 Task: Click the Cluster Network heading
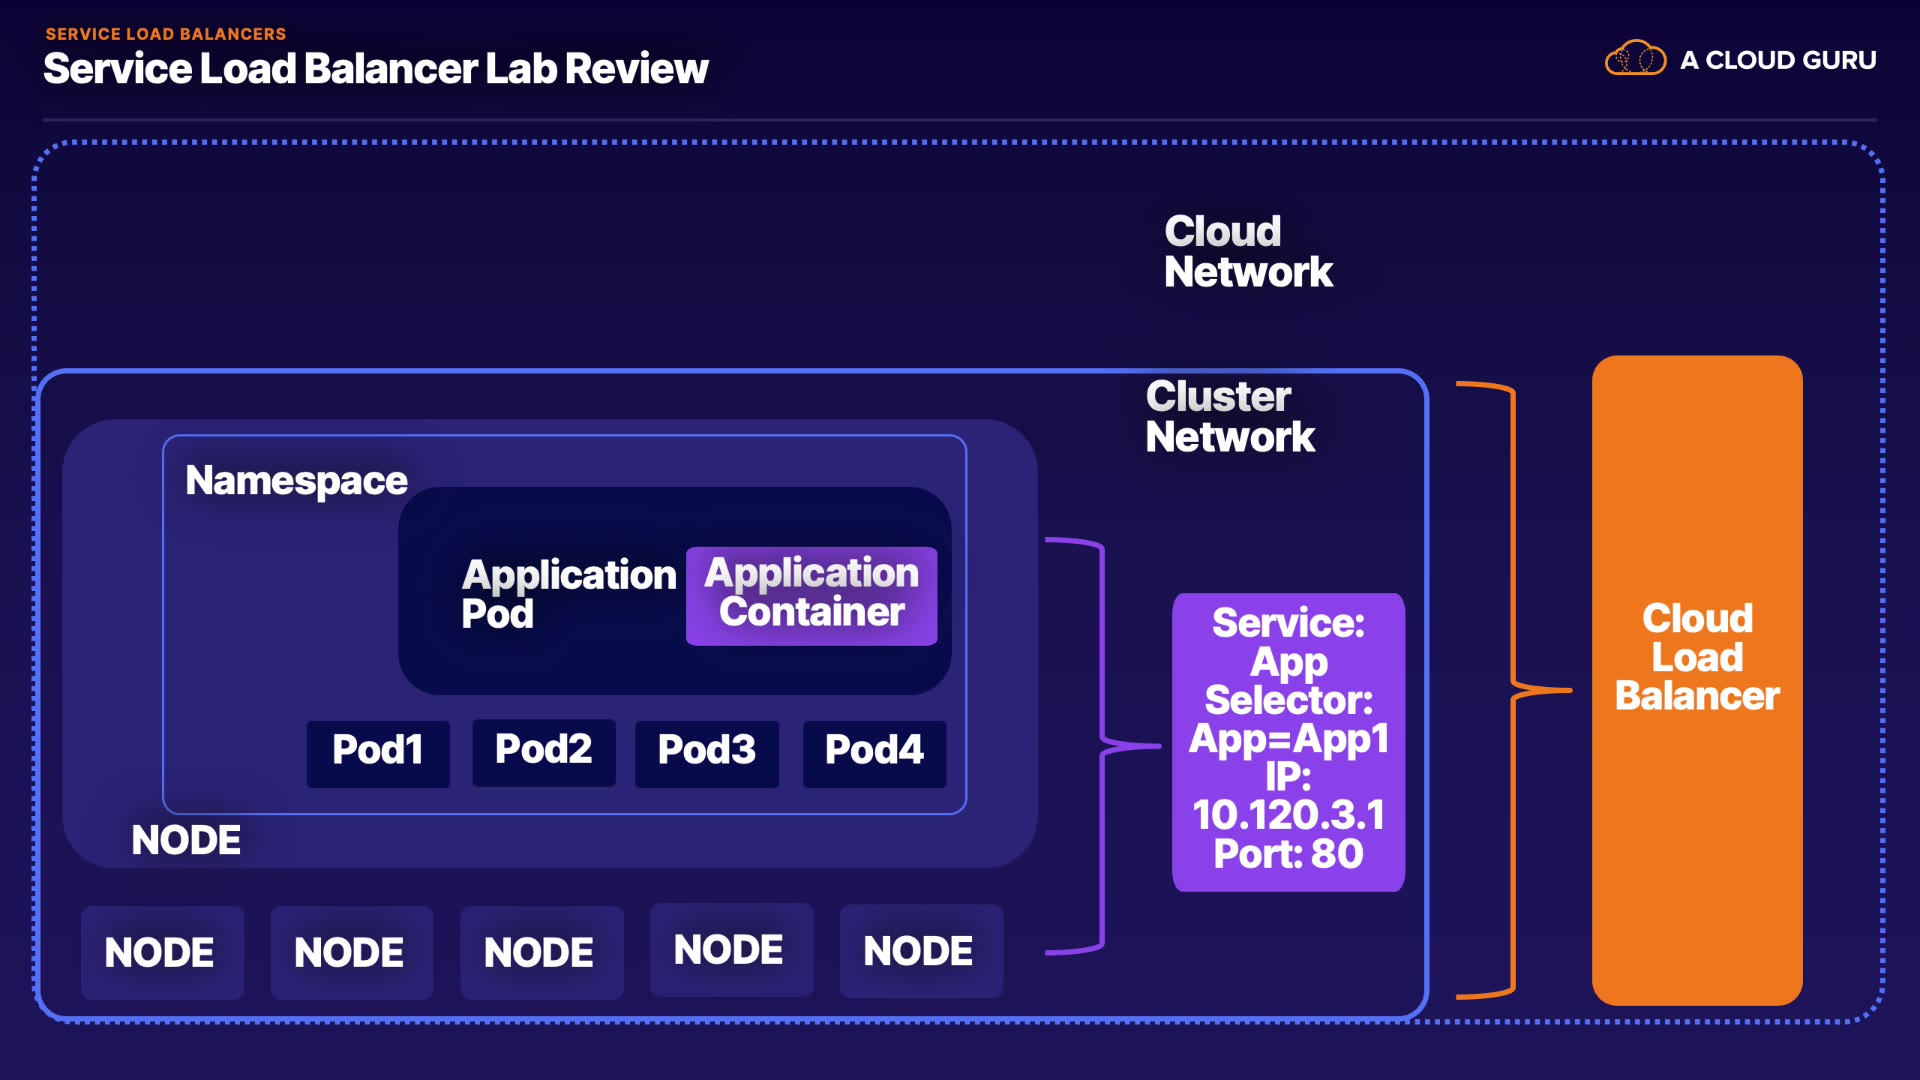point(1229,417)
